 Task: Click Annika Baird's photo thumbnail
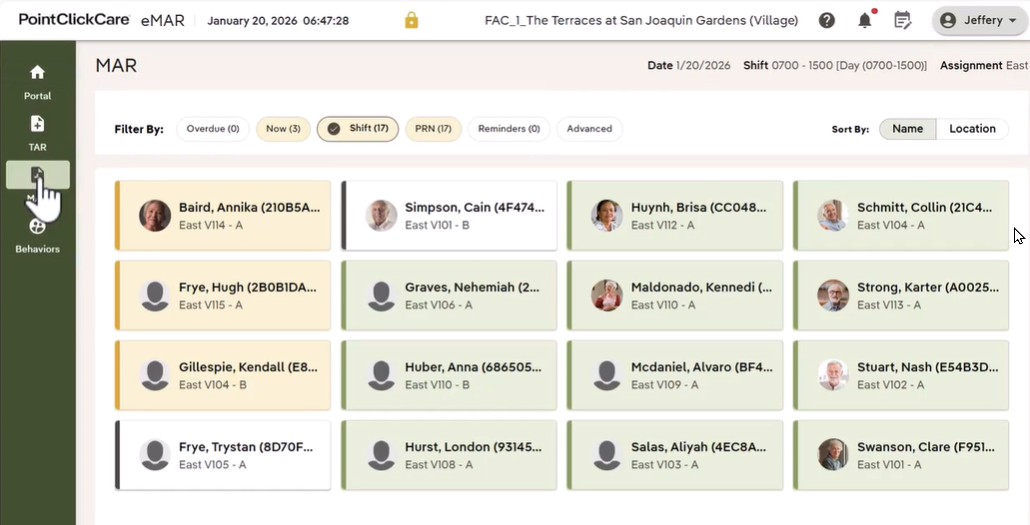(155, 216)
